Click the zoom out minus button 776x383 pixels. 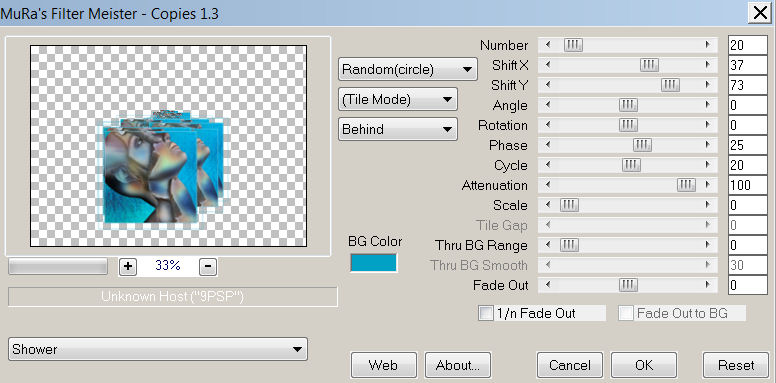coord(208,267)
